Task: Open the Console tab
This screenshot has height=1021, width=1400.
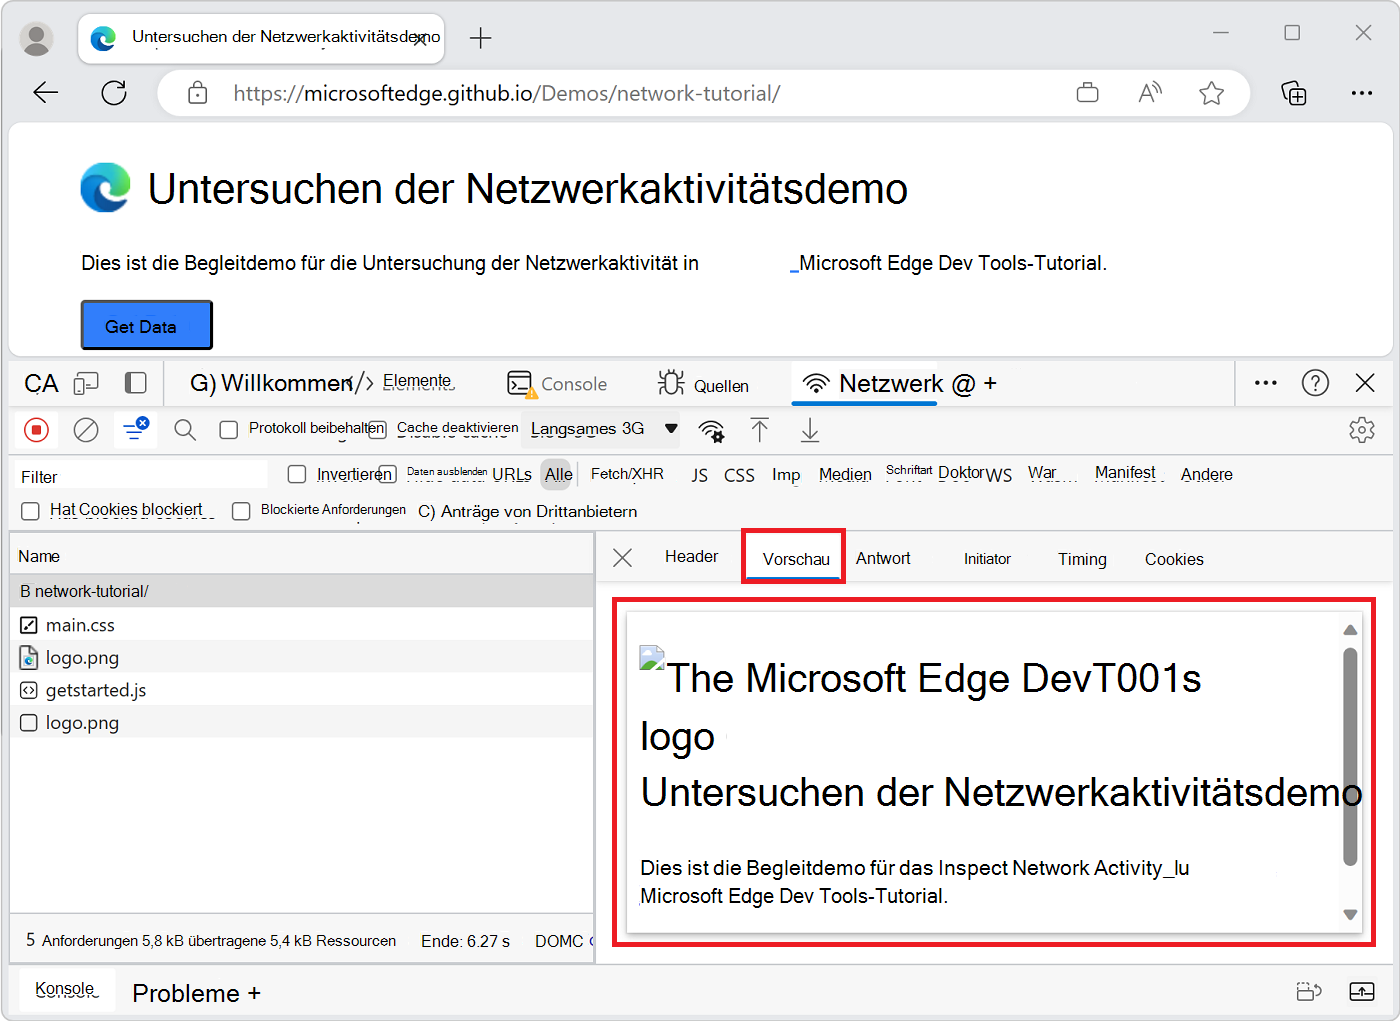Action: point(557,384)
